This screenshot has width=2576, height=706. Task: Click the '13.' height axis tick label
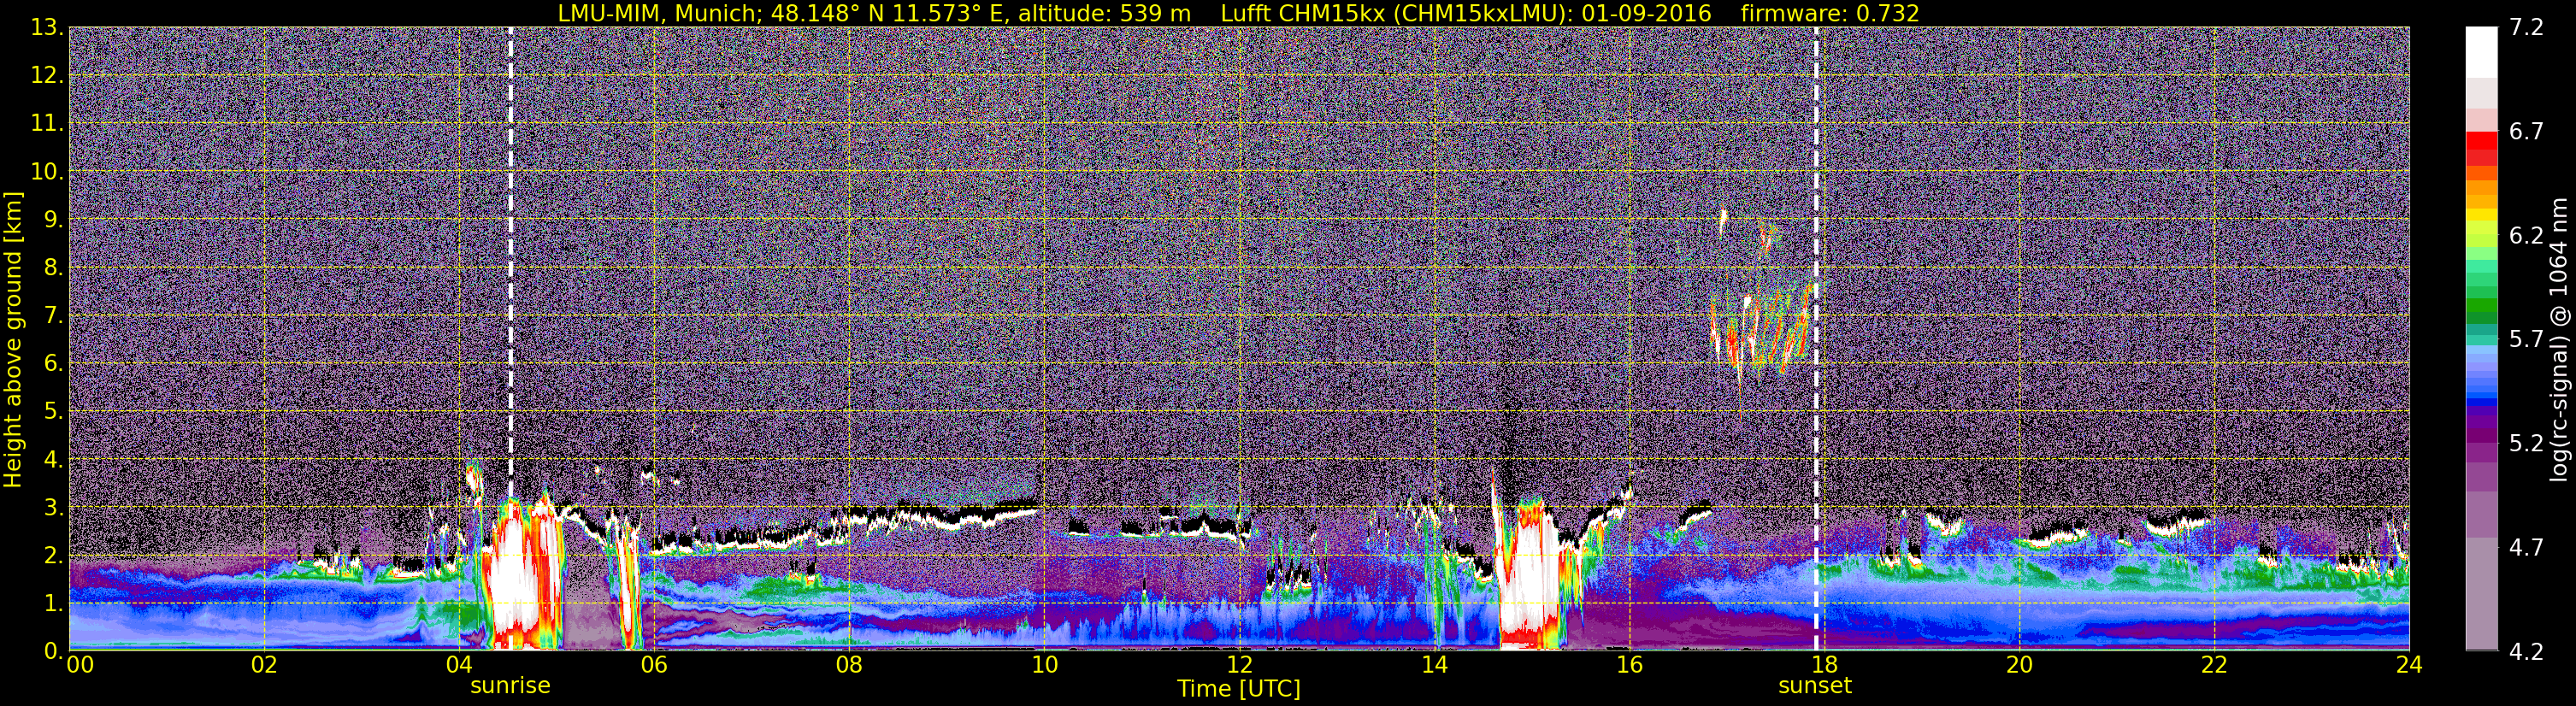[47, 27]
